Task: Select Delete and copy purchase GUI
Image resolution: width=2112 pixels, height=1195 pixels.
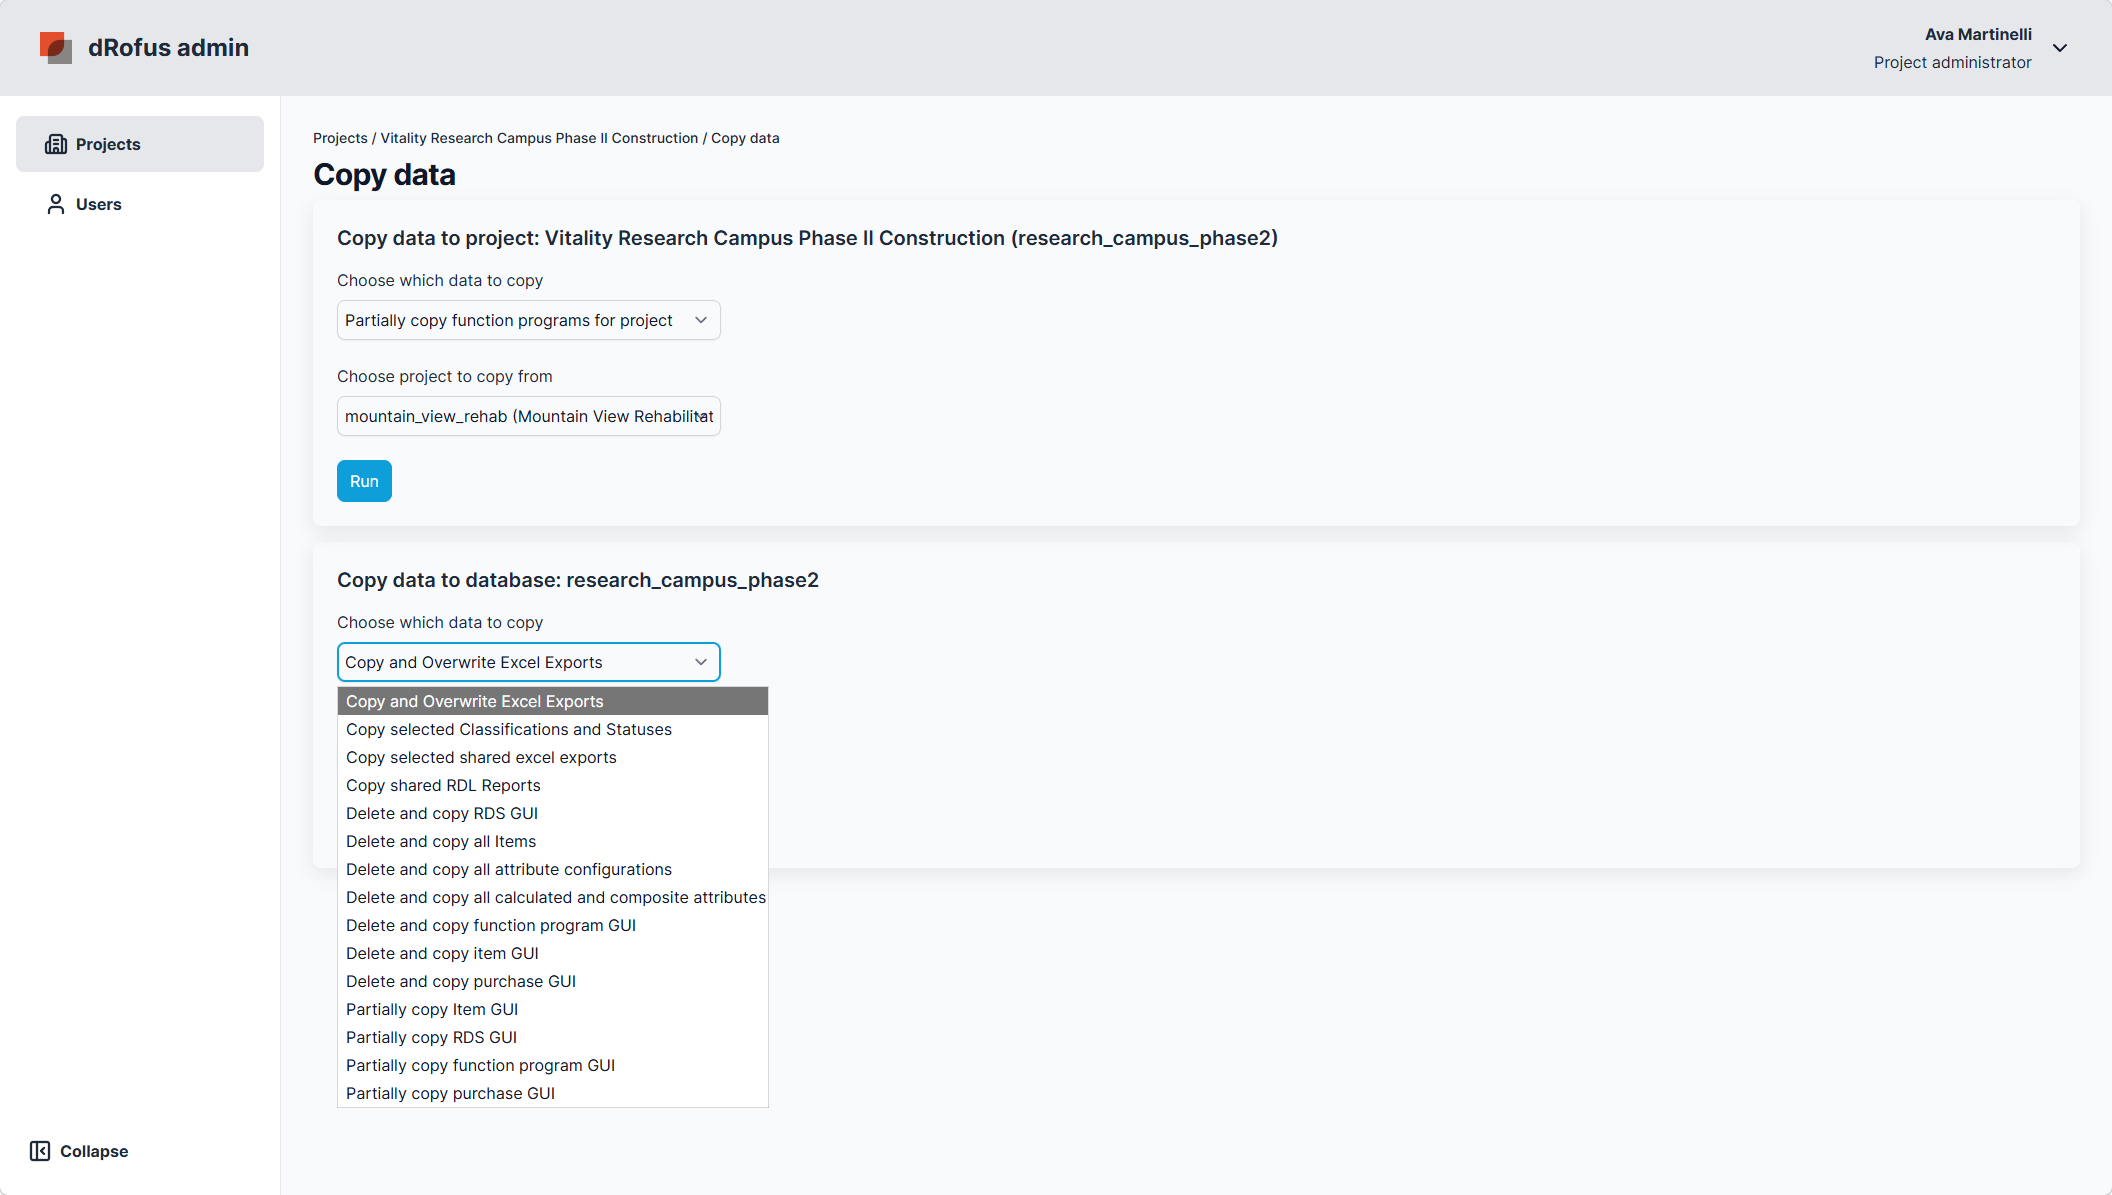Action: click(x=553, y=981)
